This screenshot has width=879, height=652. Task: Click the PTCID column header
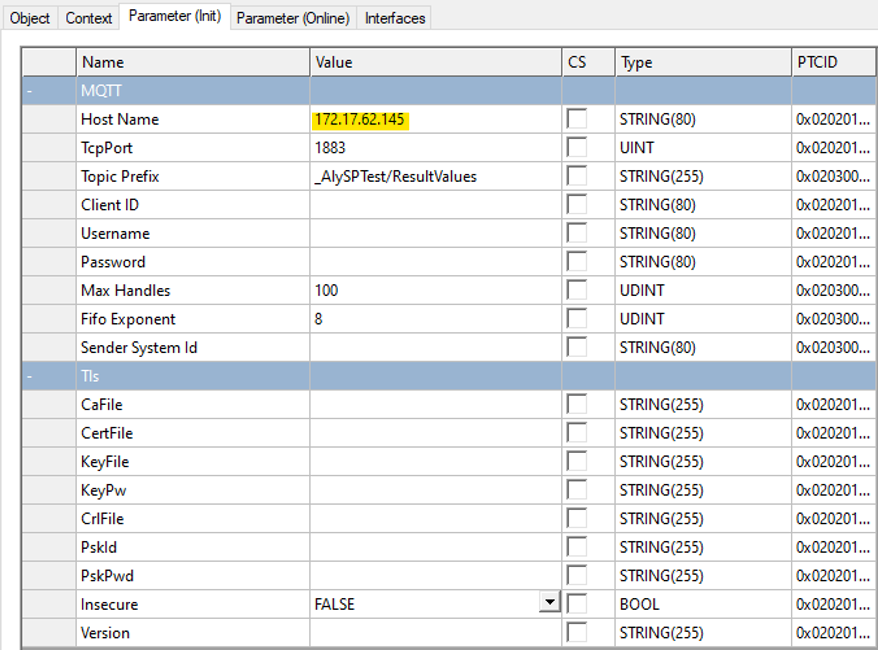(x=834, y=62)
